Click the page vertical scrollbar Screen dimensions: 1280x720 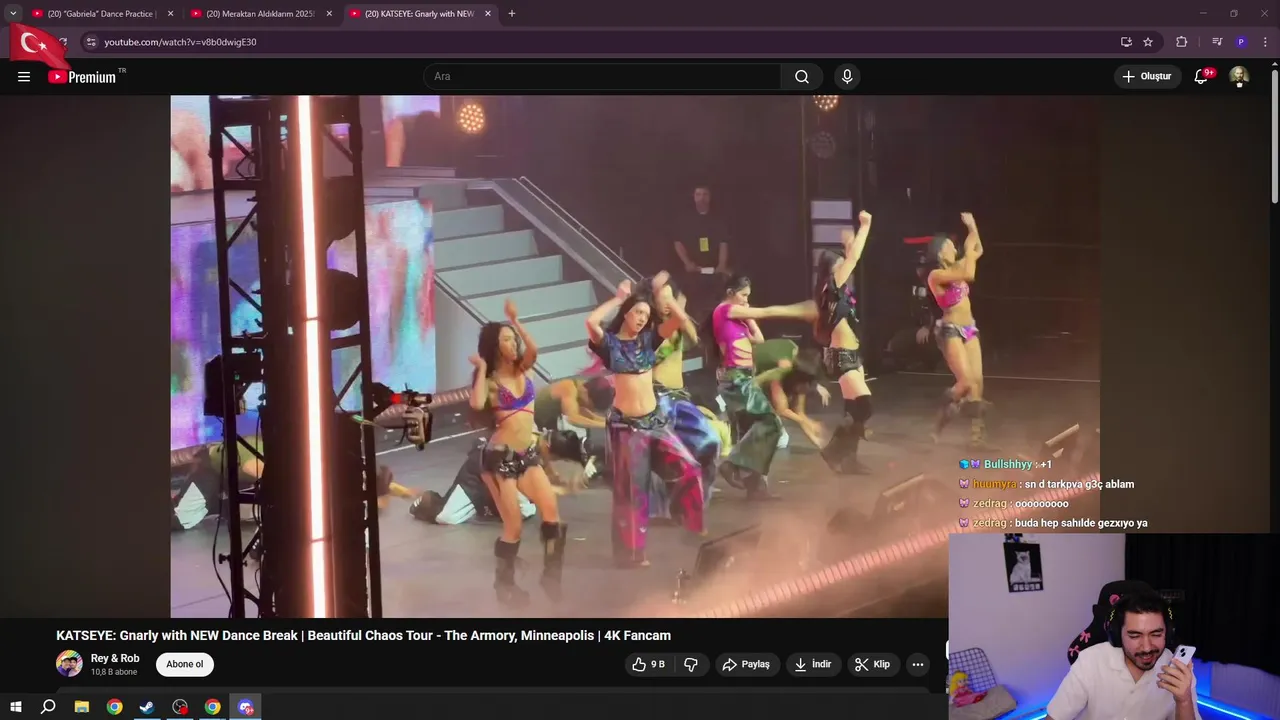[x=1274, y=134]
